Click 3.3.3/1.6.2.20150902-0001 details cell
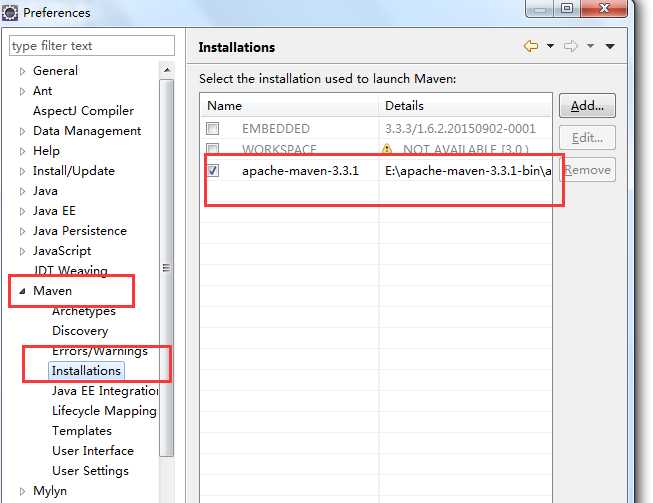 pos(460,129)
